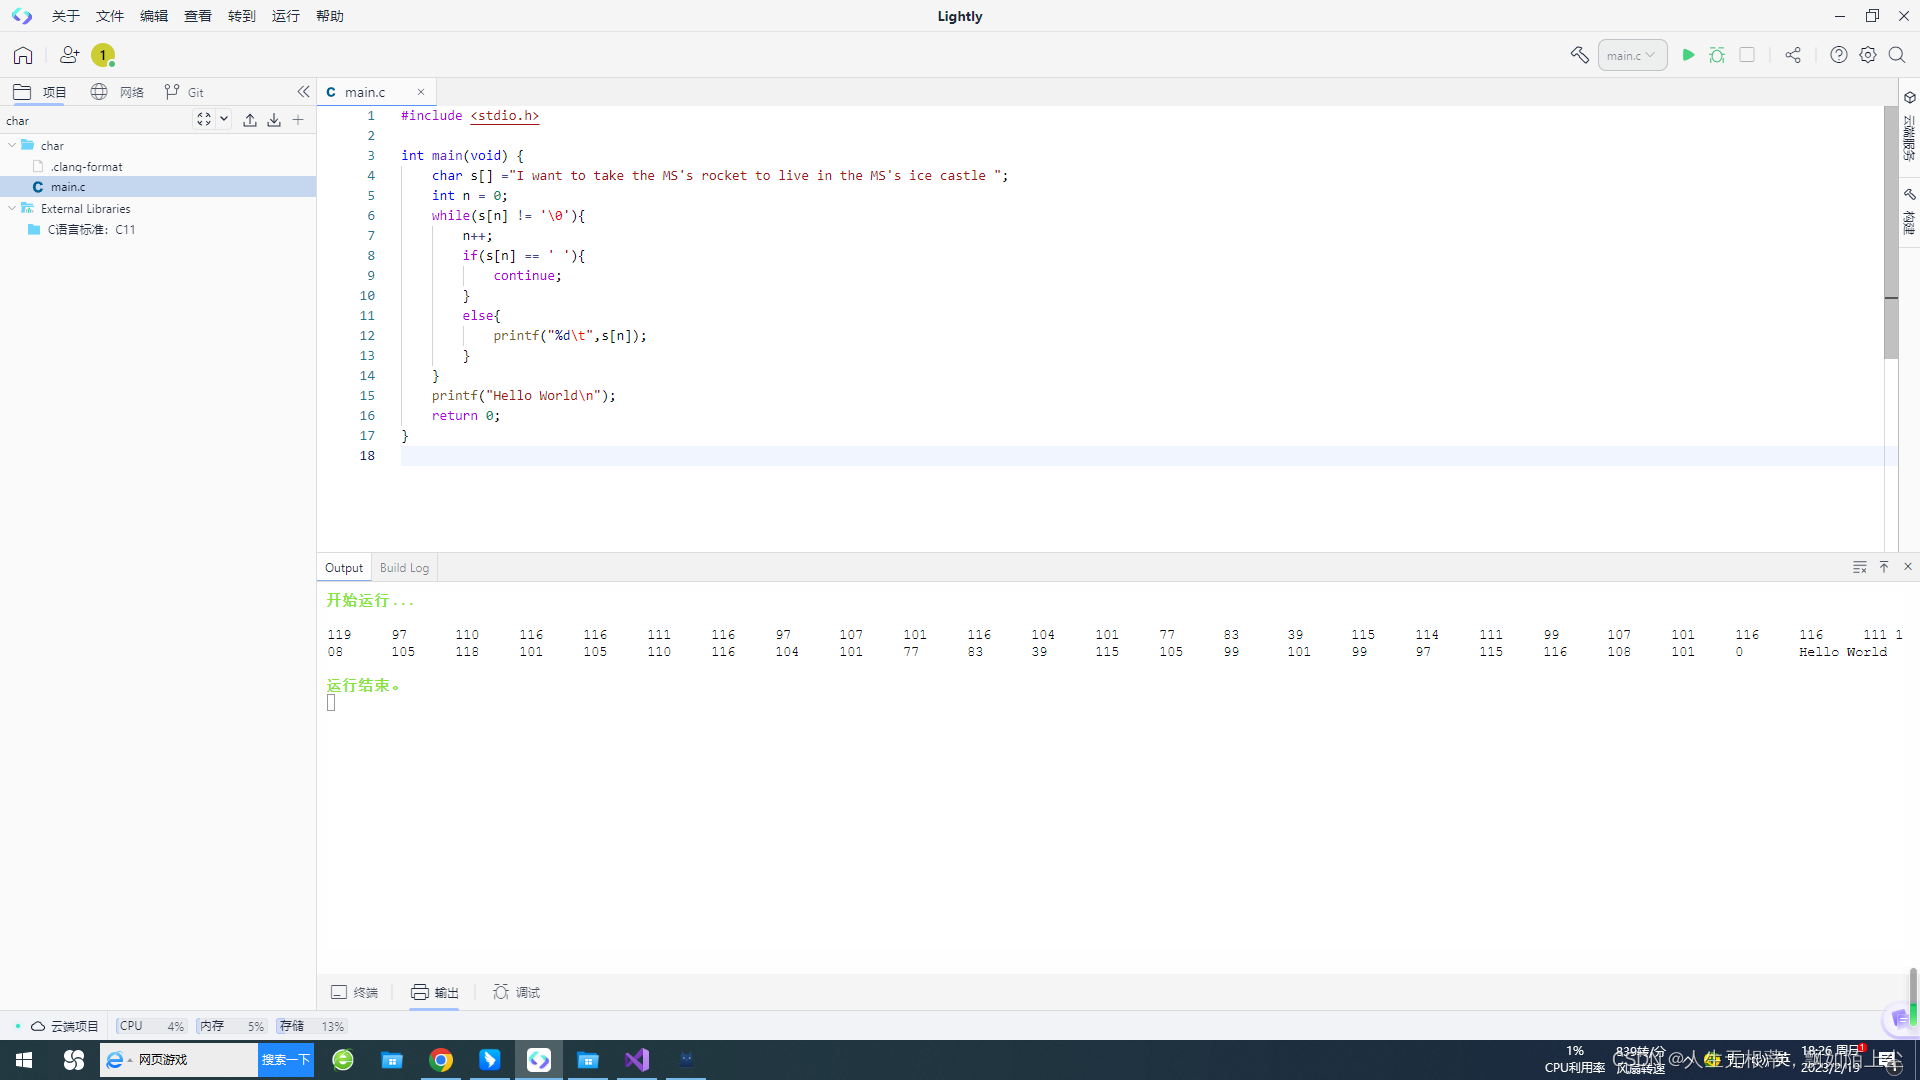Viewport: 1920px width, 1080px height.
Task: Click the output wrap lines icon
Action: click(1860, 567)
